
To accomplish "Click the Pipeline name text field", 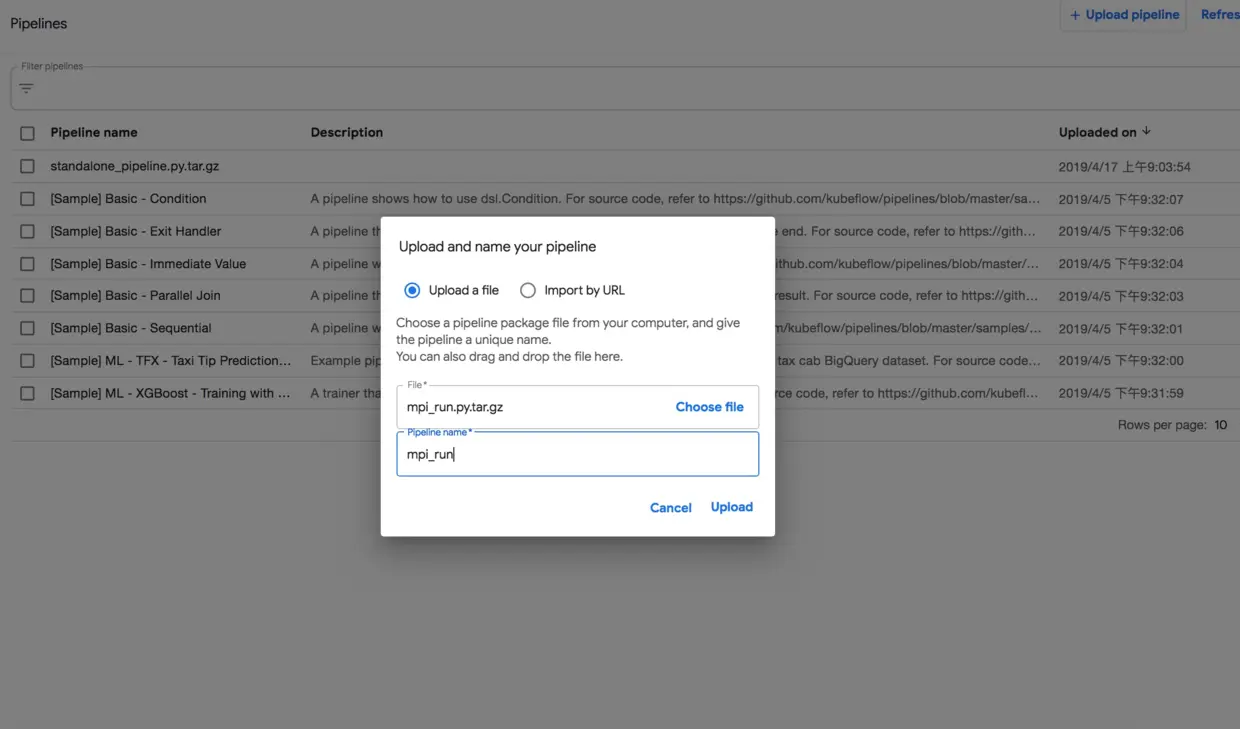I will click(577, 454).
